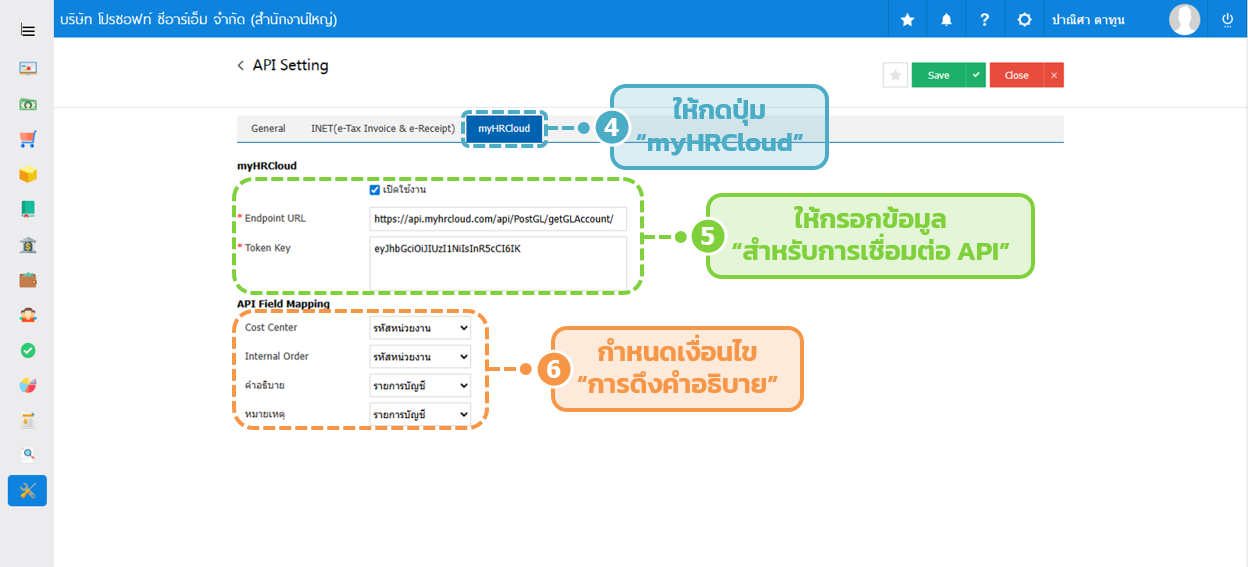Screen dimensions: 1248x567
Task: Open the shopping cart module in sidebar
Action: pyautogui.click(x=27, y=140)
